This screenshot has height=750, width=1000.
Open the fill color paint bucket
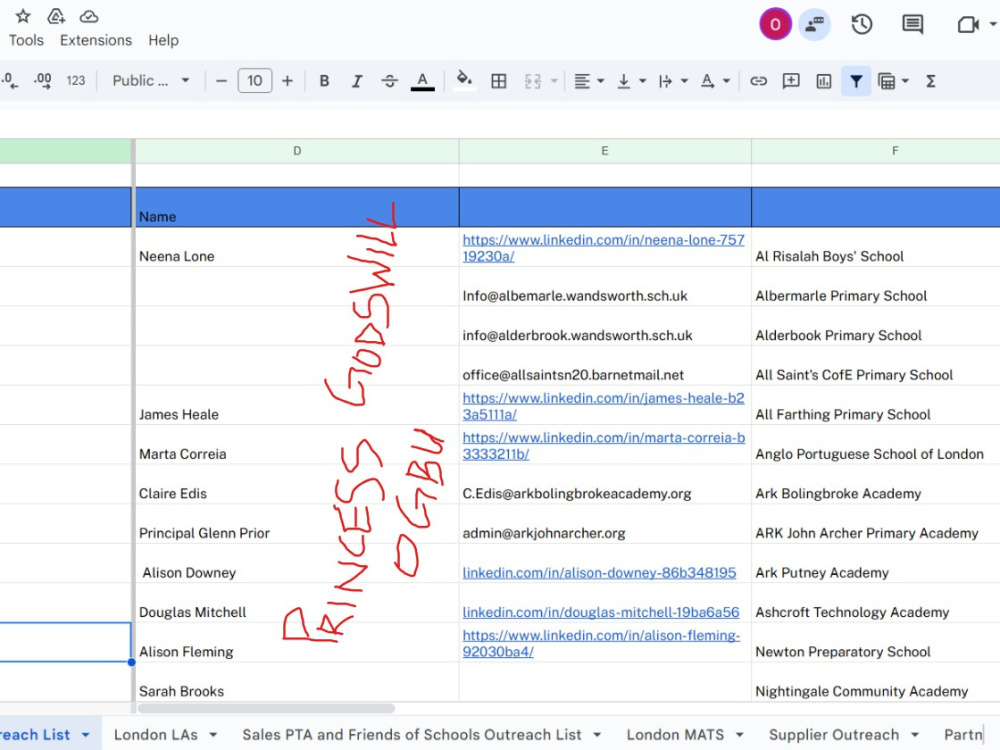tap(464, 80)
